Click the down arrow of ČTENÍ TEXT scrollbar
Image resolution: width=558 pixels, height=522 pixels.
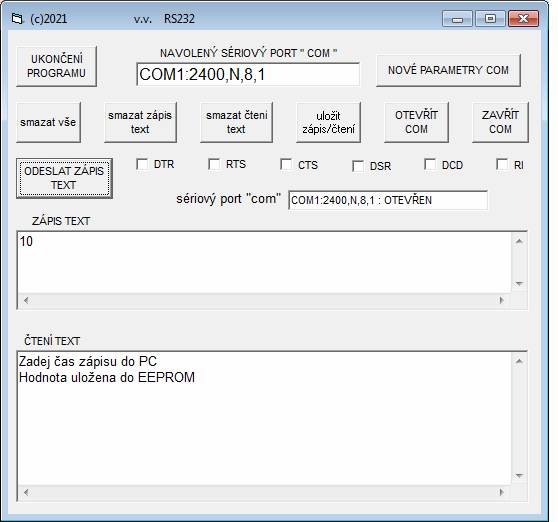[x=519, y=476]
